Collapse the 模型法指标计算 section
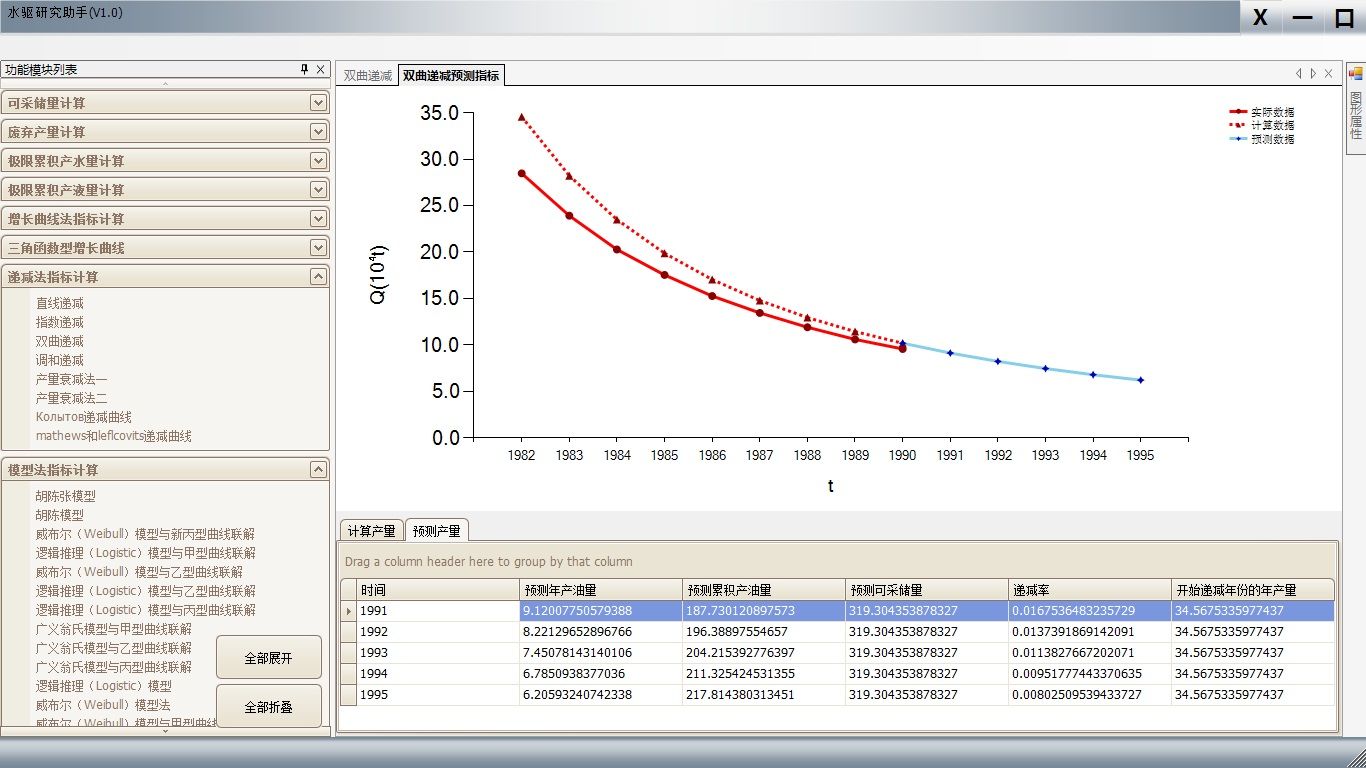 (318, 470)
